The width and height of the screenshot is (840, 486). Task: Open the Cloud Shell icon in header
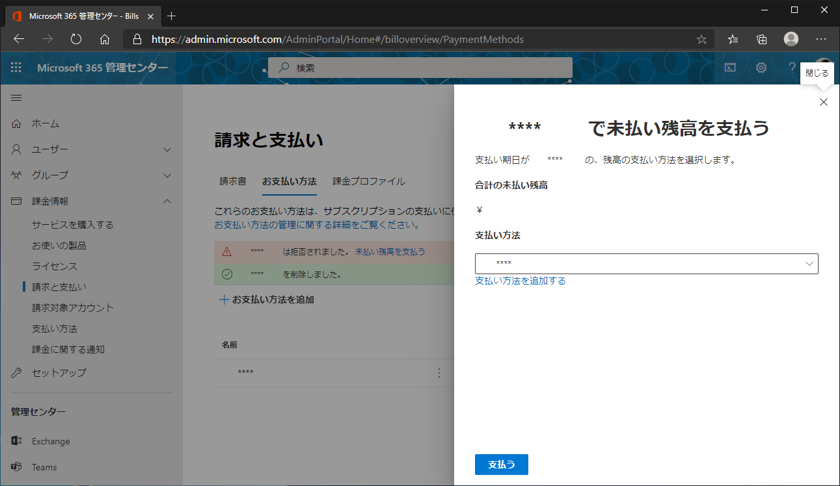730,68
